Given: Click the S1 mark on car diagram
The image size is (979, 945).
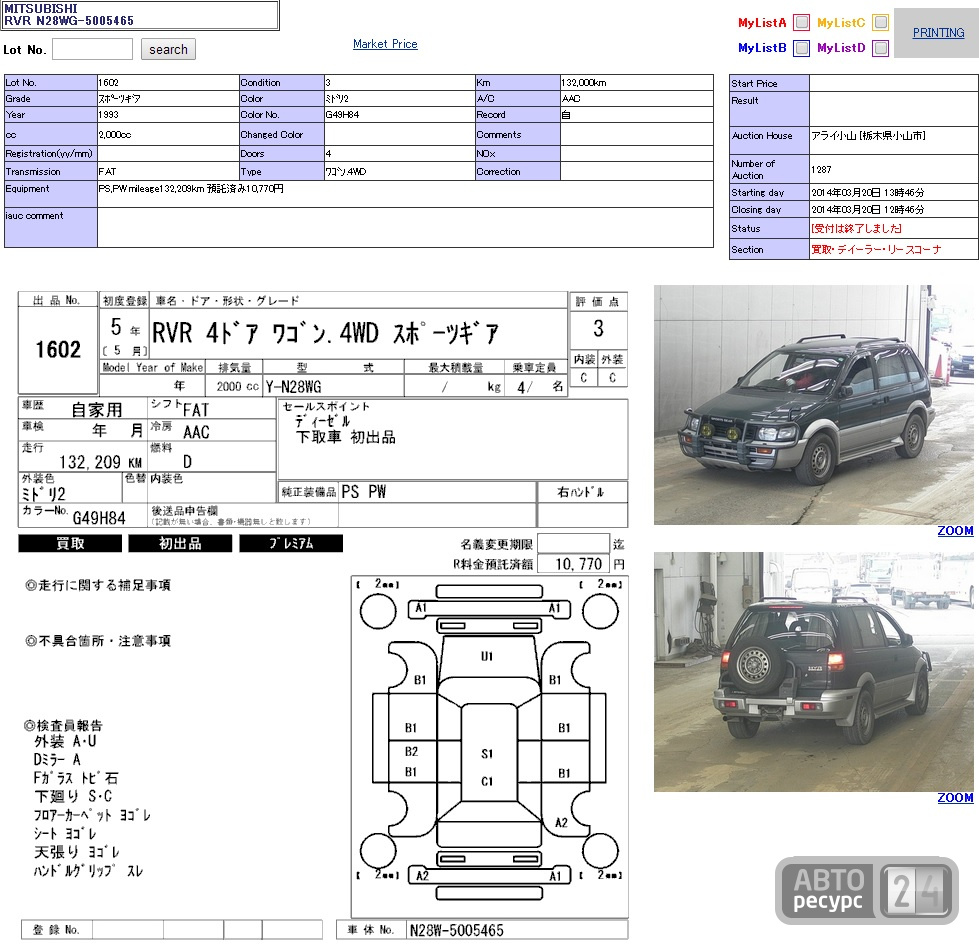Looking at the screenshot, I should point(487,754).
